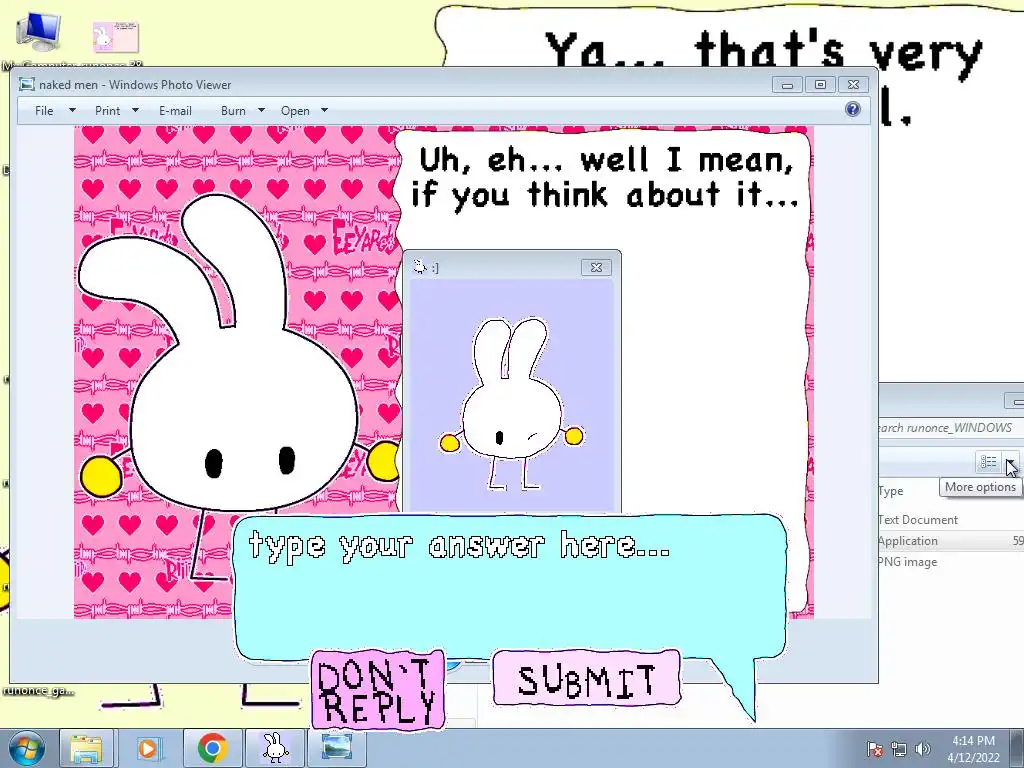This screenshot has height=768, width=1024.
Task: Open the File menu in Photo Viewer
Action: (44, 110)
